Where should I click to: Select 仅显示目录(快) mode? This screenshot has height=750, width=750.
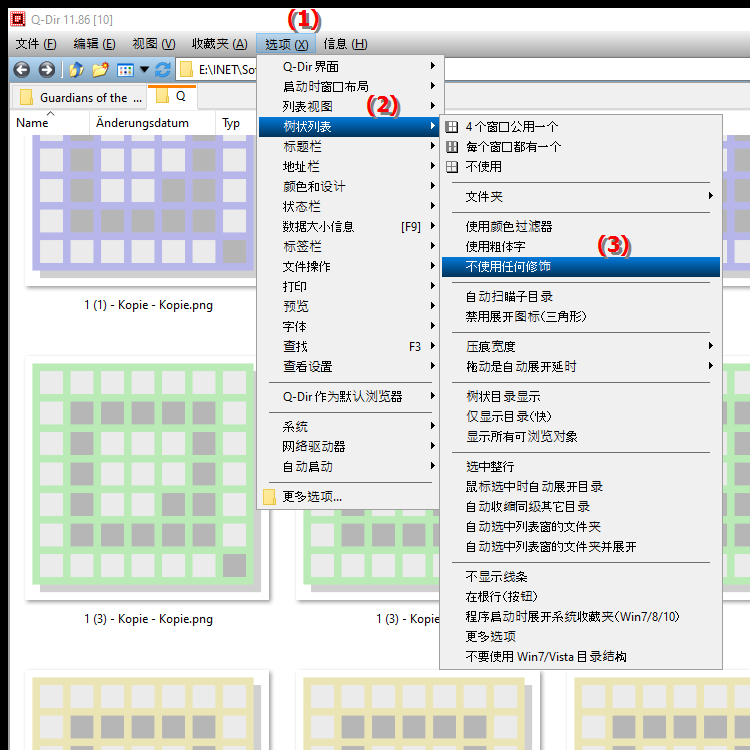pyautogui.click(x=581, y=417)
